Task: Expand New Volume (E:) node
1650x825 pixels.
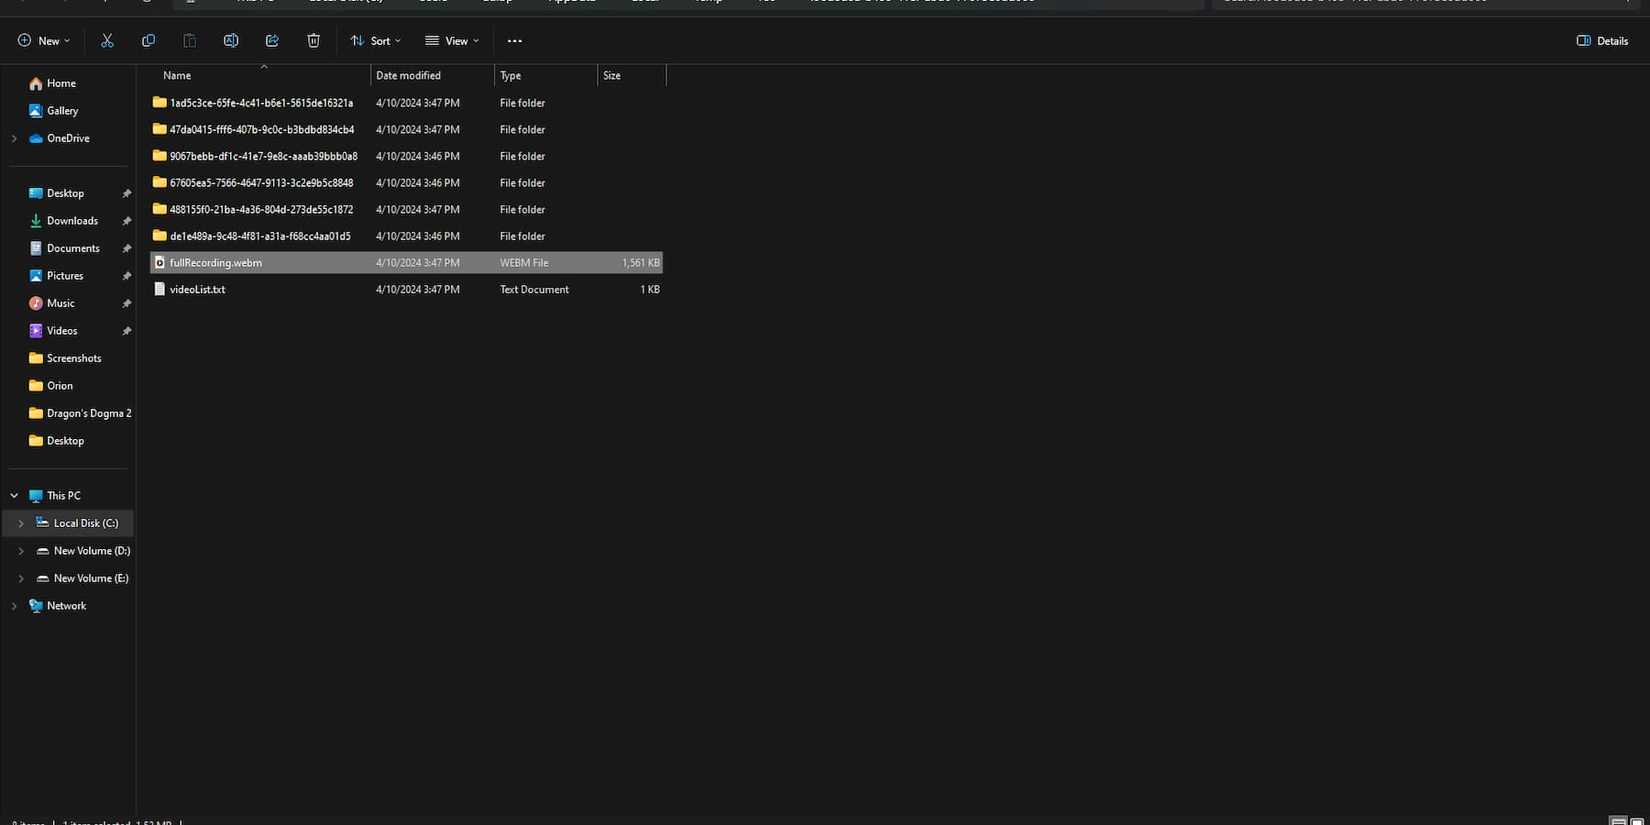Action: point(21,579)
